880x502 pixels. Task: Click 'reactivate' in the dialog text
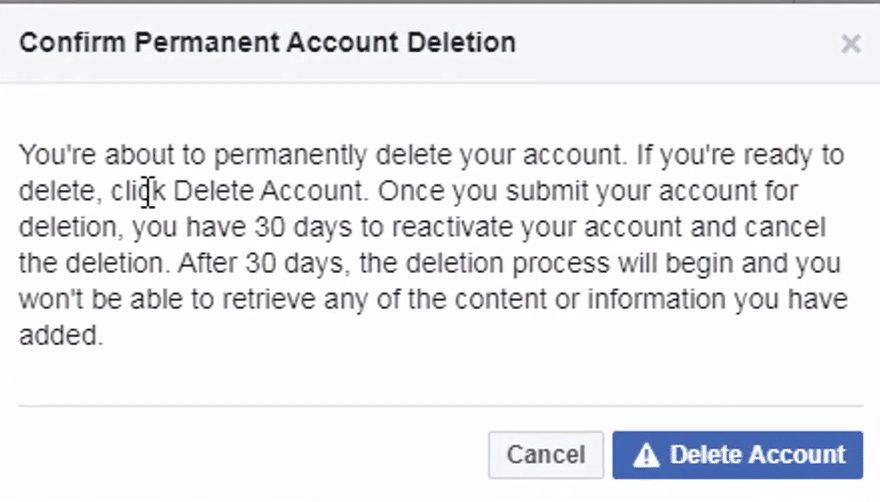(452, 227)
